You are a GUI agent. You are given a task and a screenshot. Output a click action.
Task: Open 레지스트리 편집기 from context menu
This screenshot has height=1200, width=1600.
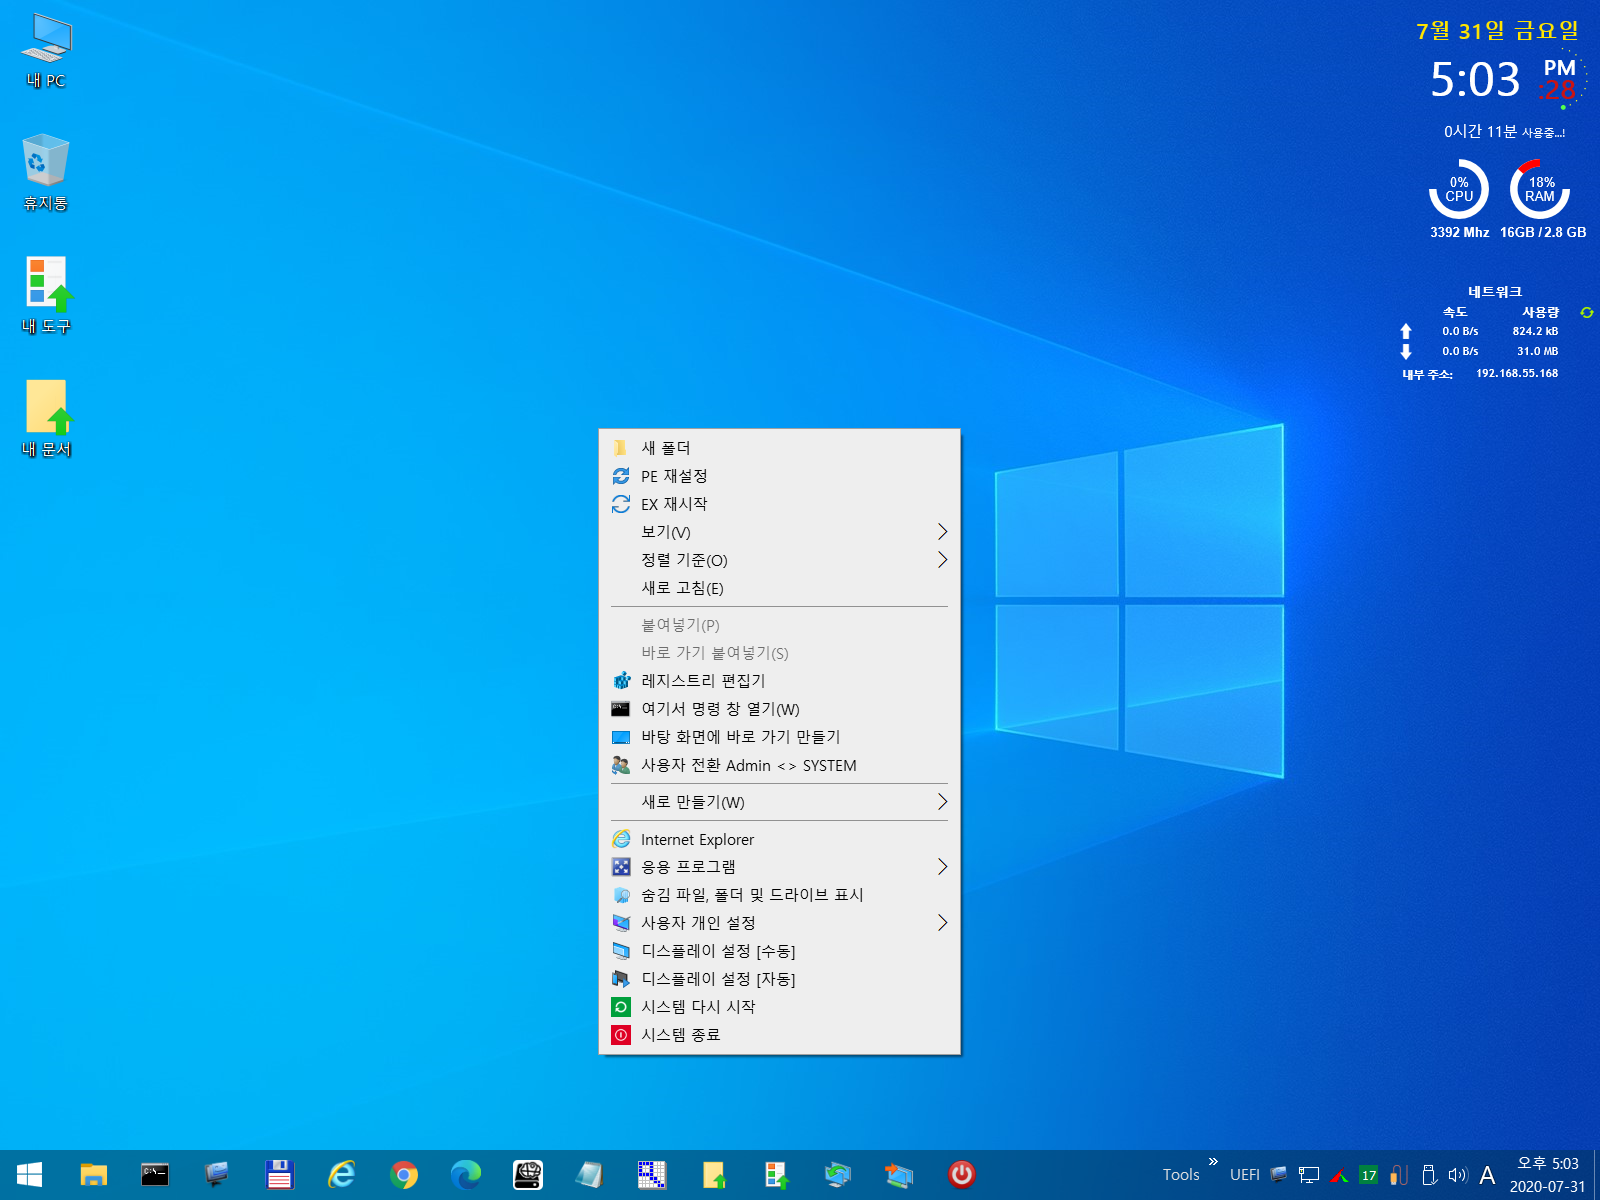(x=779, y=681)
